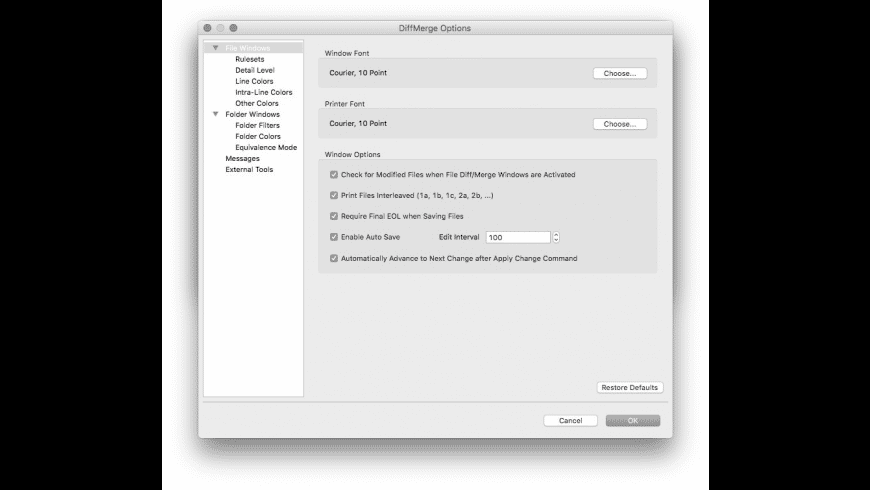The image size is (870, 490).
Task: Choose a new Printer Font
Action: [x=620, y=124]
